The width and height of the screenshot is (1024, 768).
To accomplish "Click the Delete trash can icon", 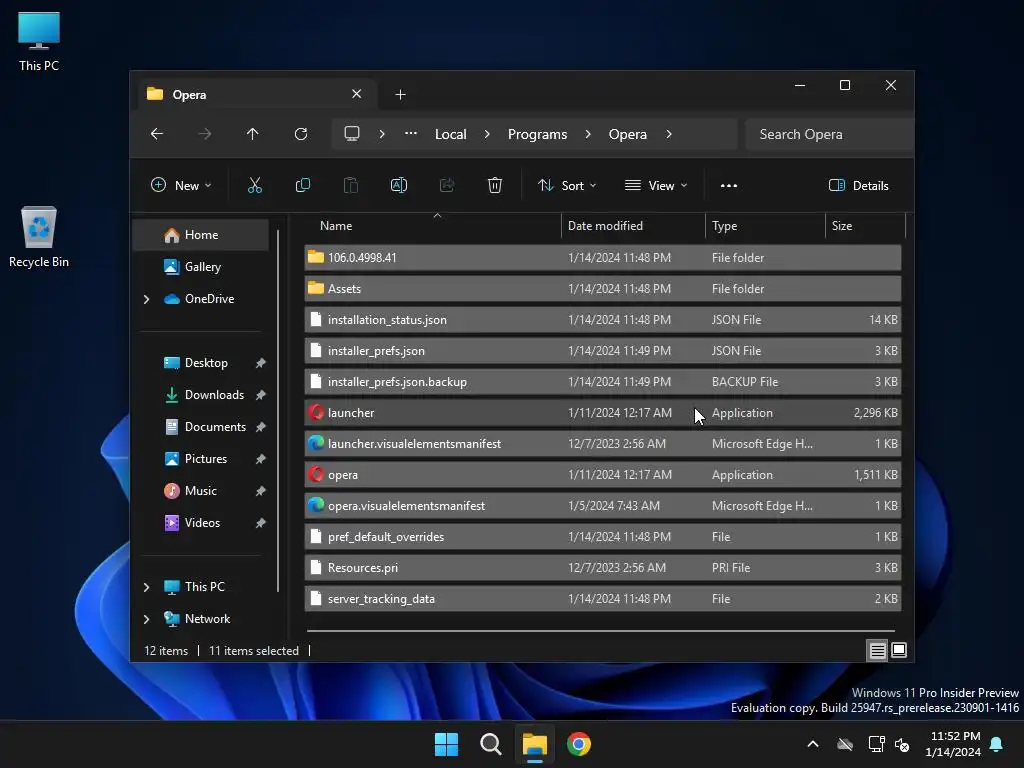I will point(494,185).
